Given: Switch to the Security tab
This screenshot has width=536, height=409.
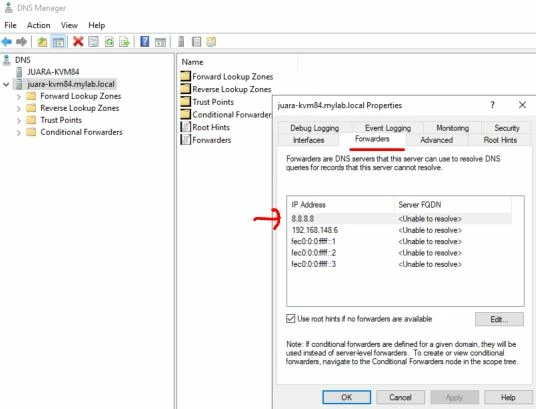Looking at the screenshot, I should (507, 128).
